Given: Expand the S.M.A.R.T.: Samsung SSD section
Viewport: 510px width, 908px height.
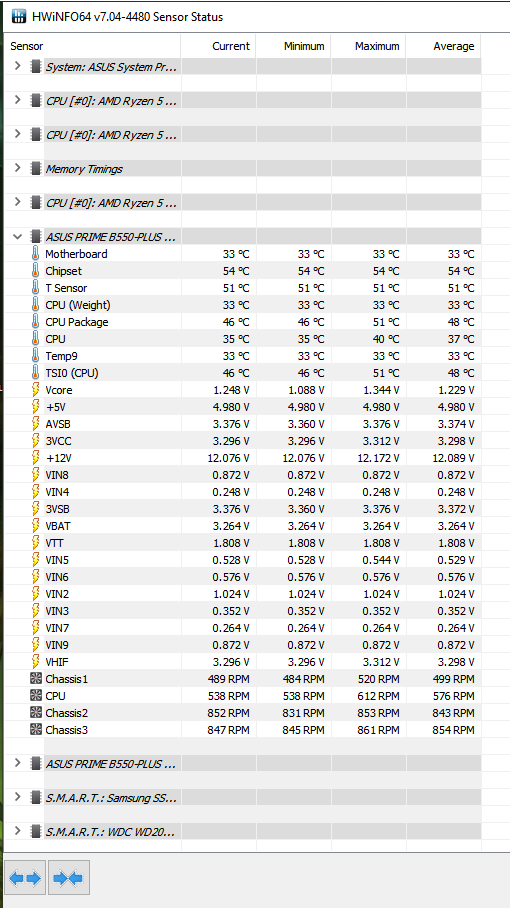Looking at the screenshot, I should (x=17, y=797).
